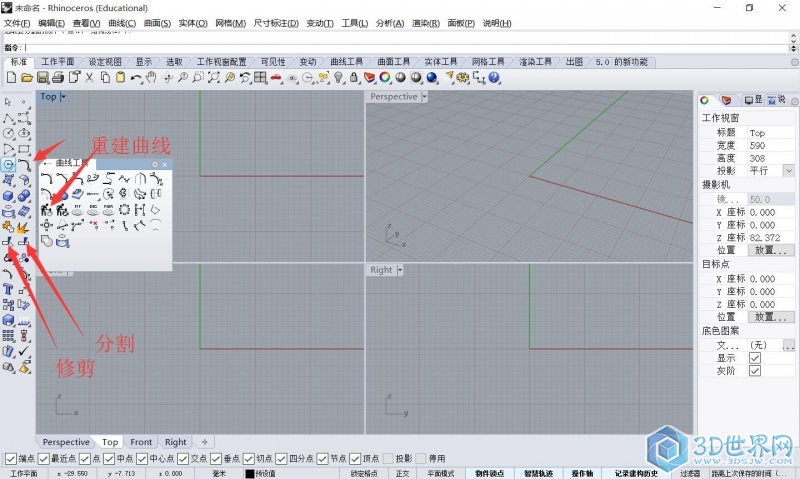Toggle the 四分点 osnap checkbox
The width and height of the screenshot is (800, 479).
coord(281,459)
